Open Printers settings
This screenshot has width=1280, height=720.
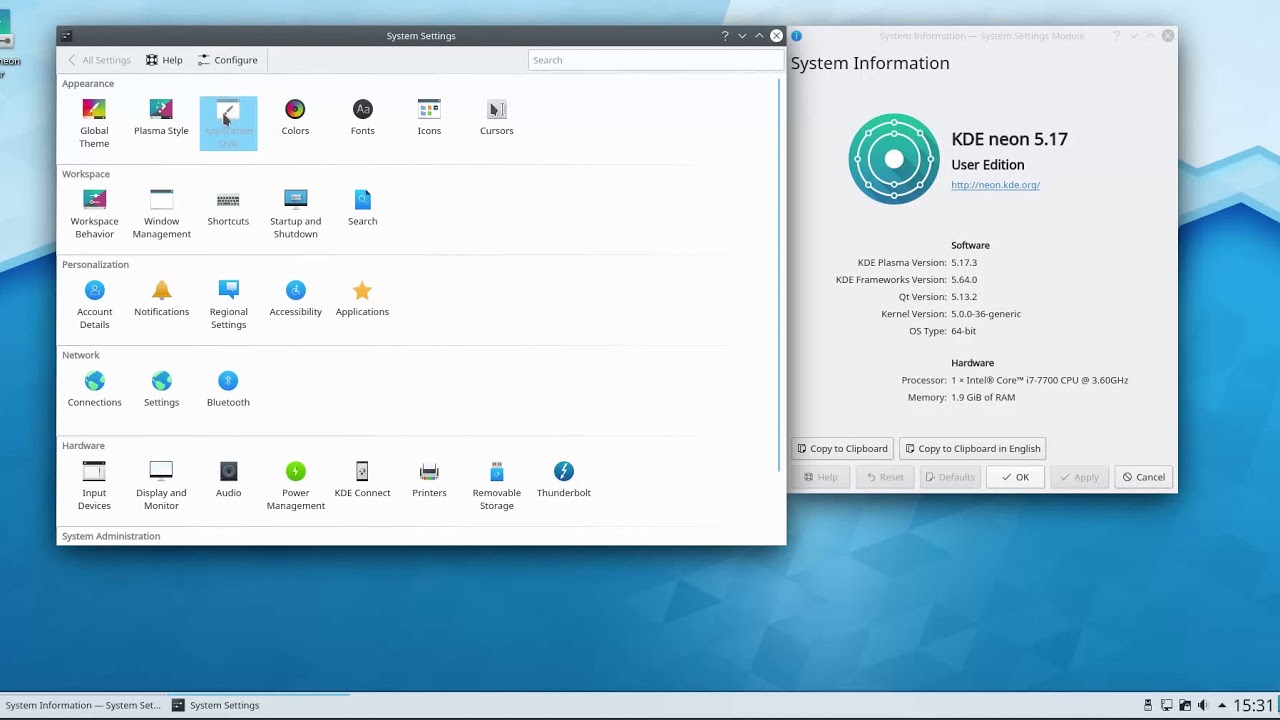pyautogui.click(x=429, y=480)
